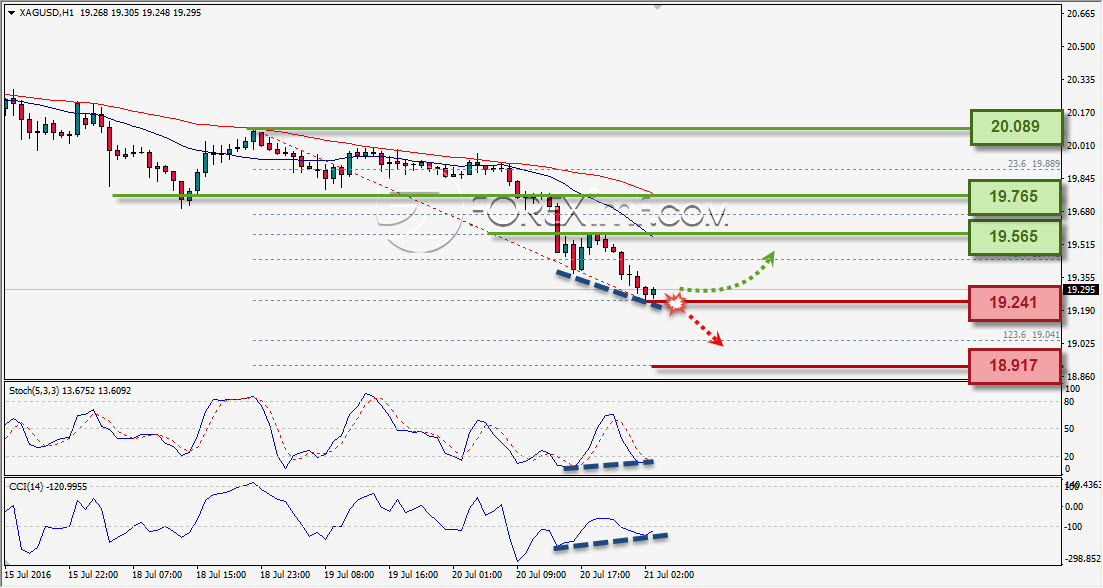The width and height of the screenshot is (1103, 588).
Task: Click the 20 Jul 01:00 time label
Action: click(477, 575)
